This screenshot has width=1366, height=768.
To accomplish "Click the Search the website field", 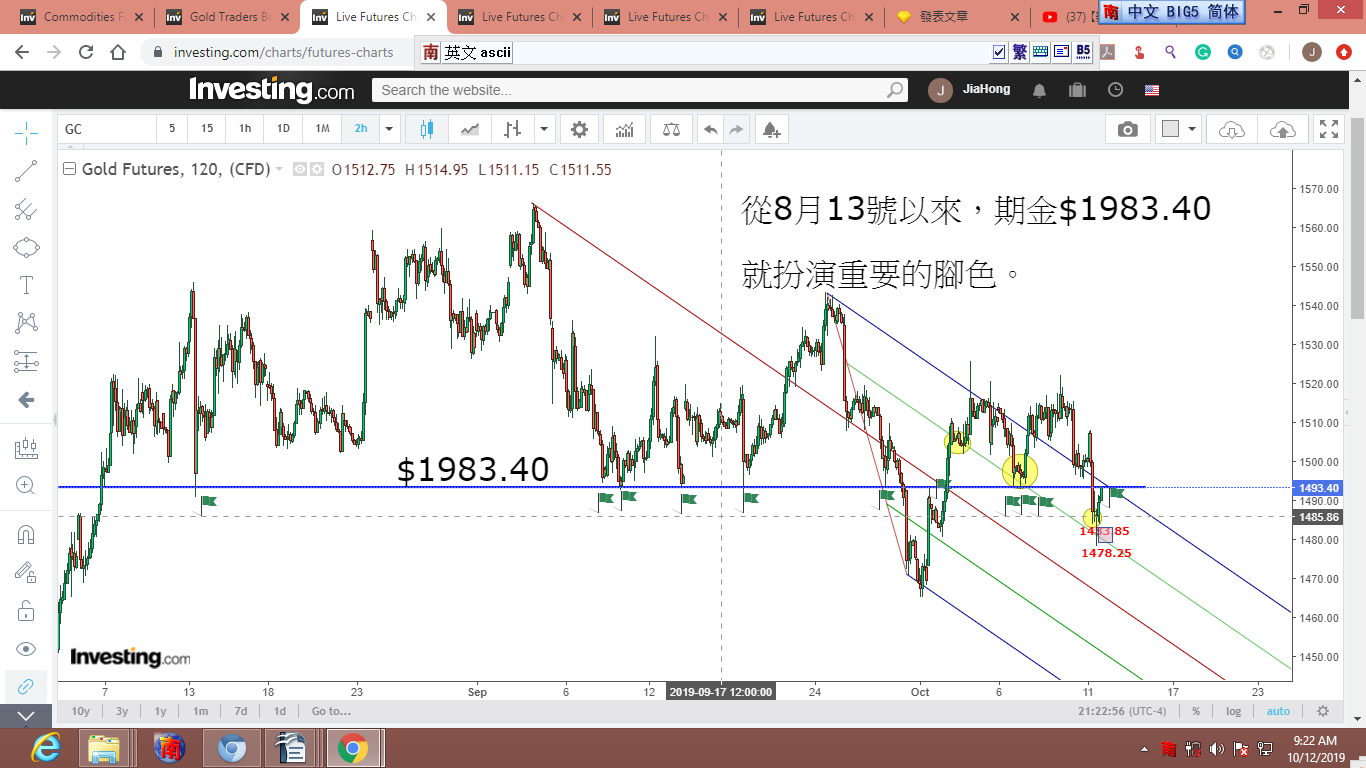I will pyautogui.click(x=640, y=90).
